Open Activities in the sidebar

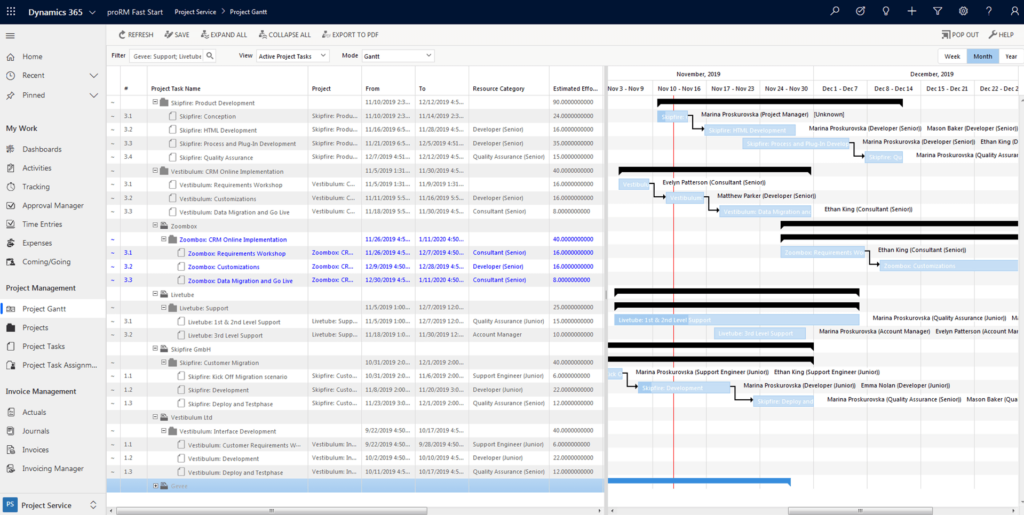tap(37, 168)
